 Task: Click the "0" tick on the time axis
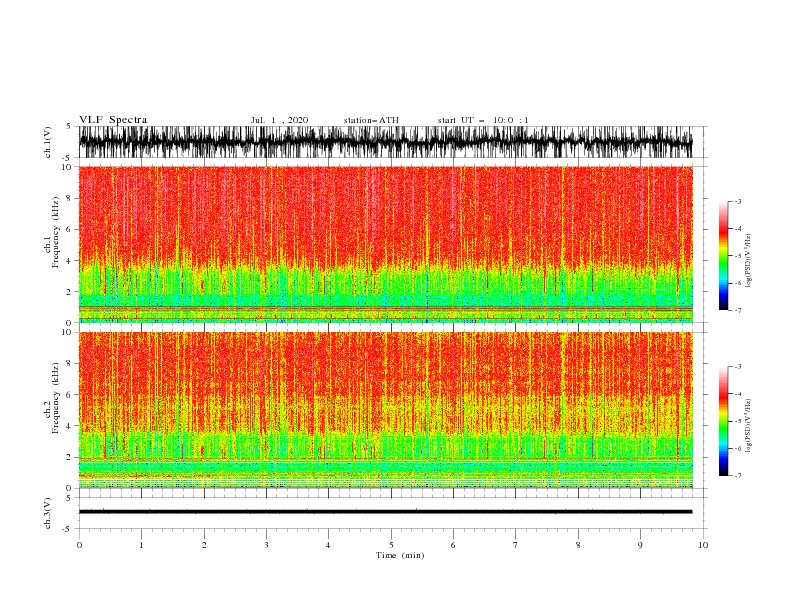[x=79, y=545]
